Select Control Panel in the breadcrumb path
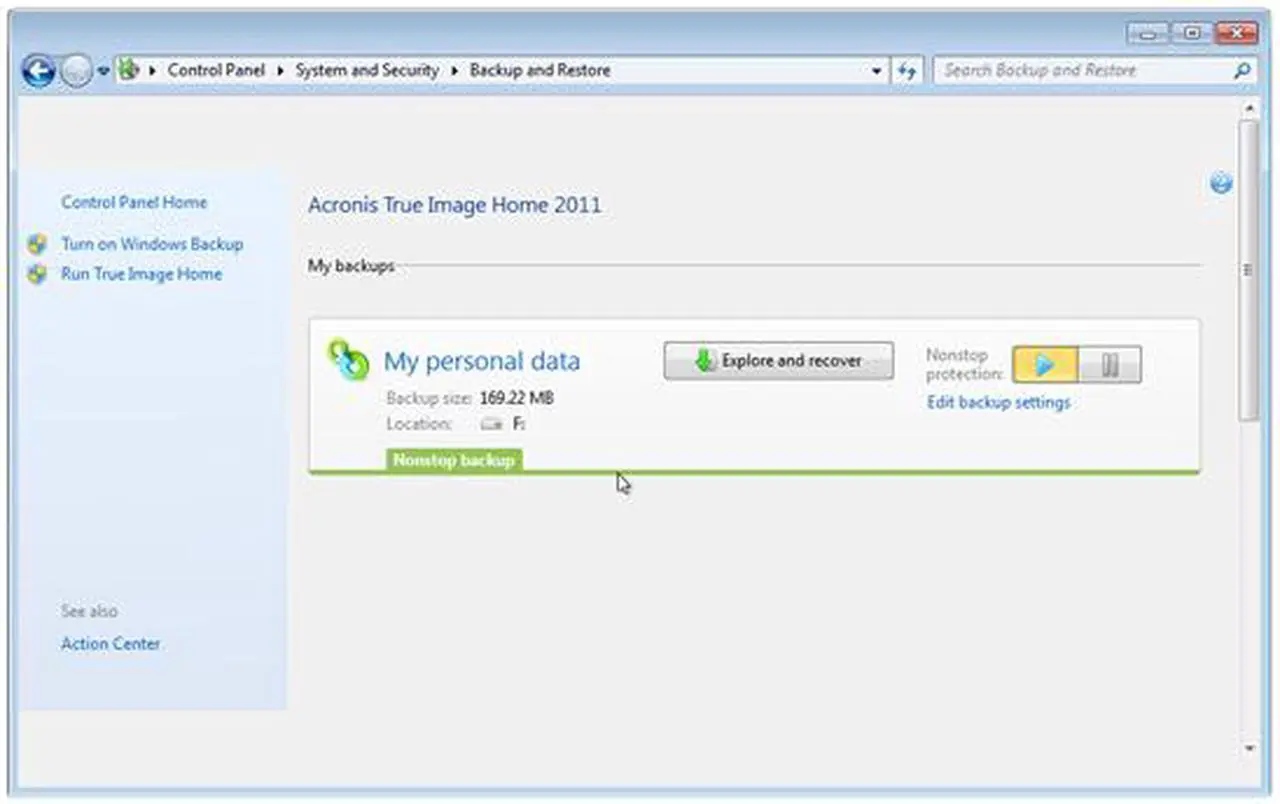The height and width of the screenshot is (804, 1280). [x=216, y=70]
